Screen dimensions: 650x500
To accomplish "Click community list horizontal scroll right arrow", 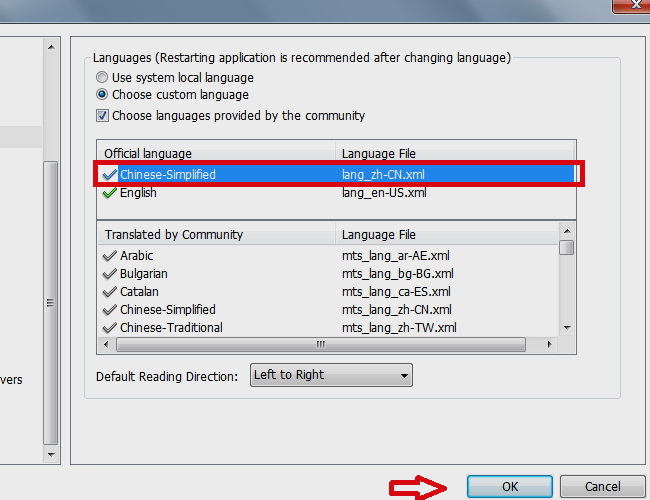I will [x=550, y=345].
